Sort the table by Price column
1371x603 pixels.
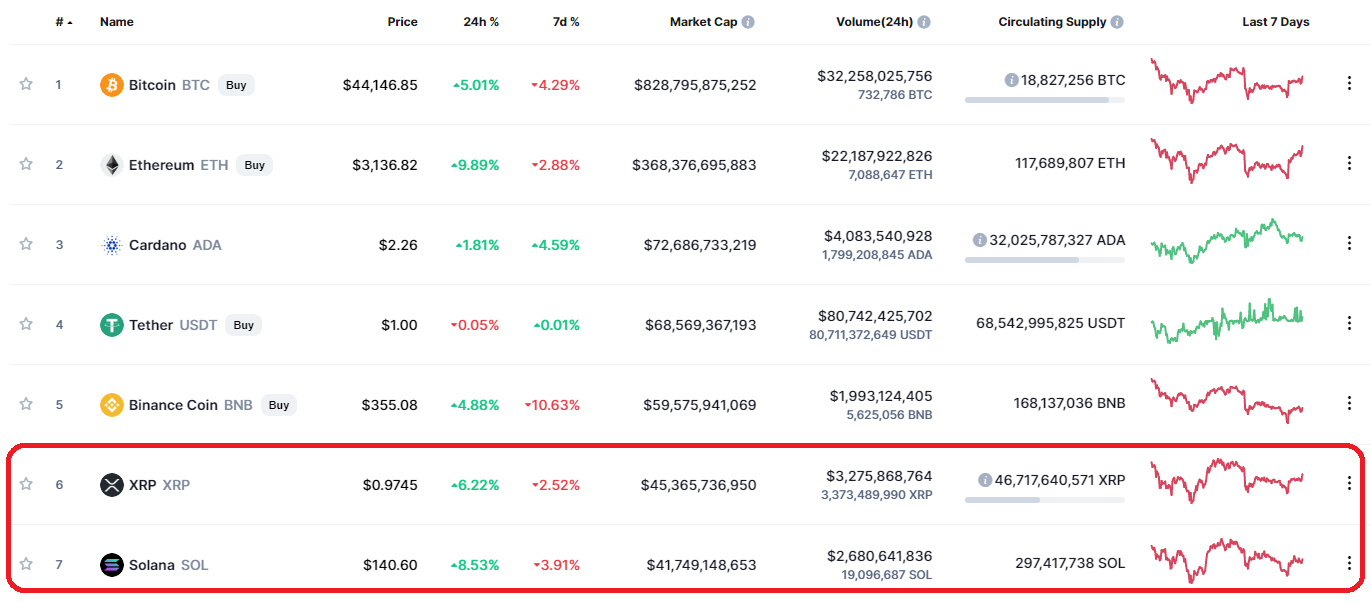(403, 22)
